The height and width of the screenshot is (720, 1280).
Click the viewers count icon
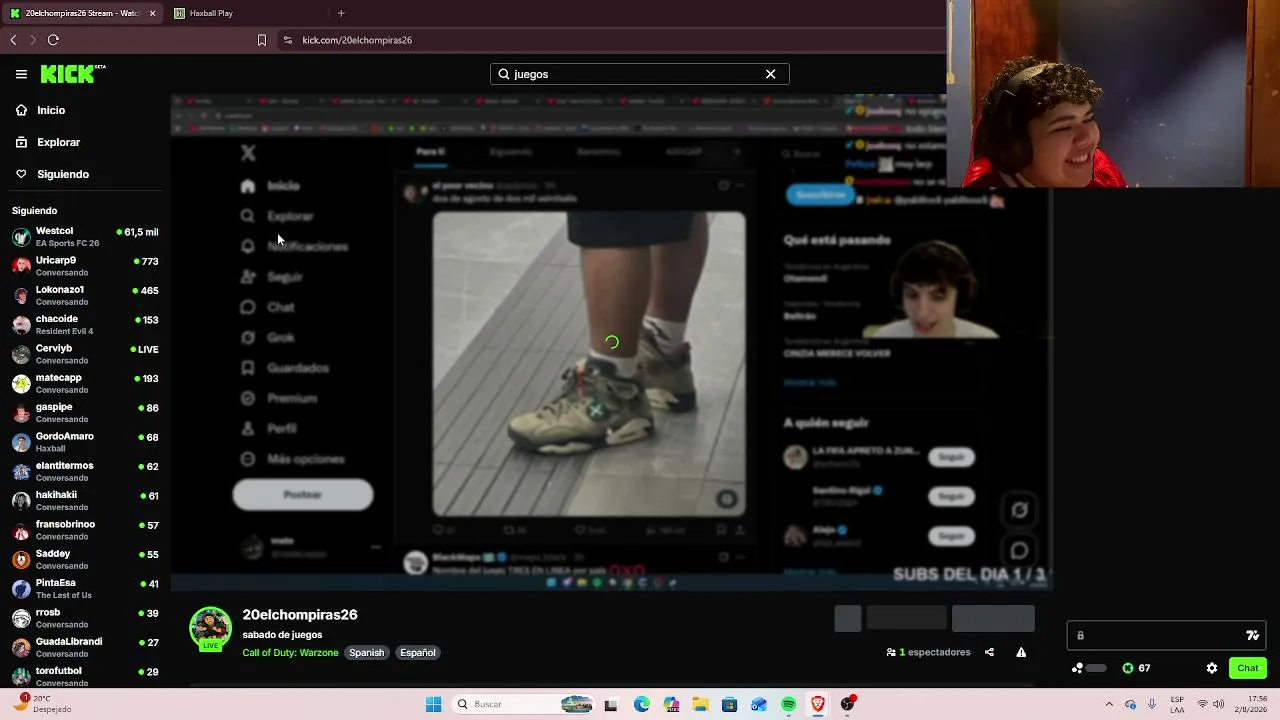pos(891,652)
